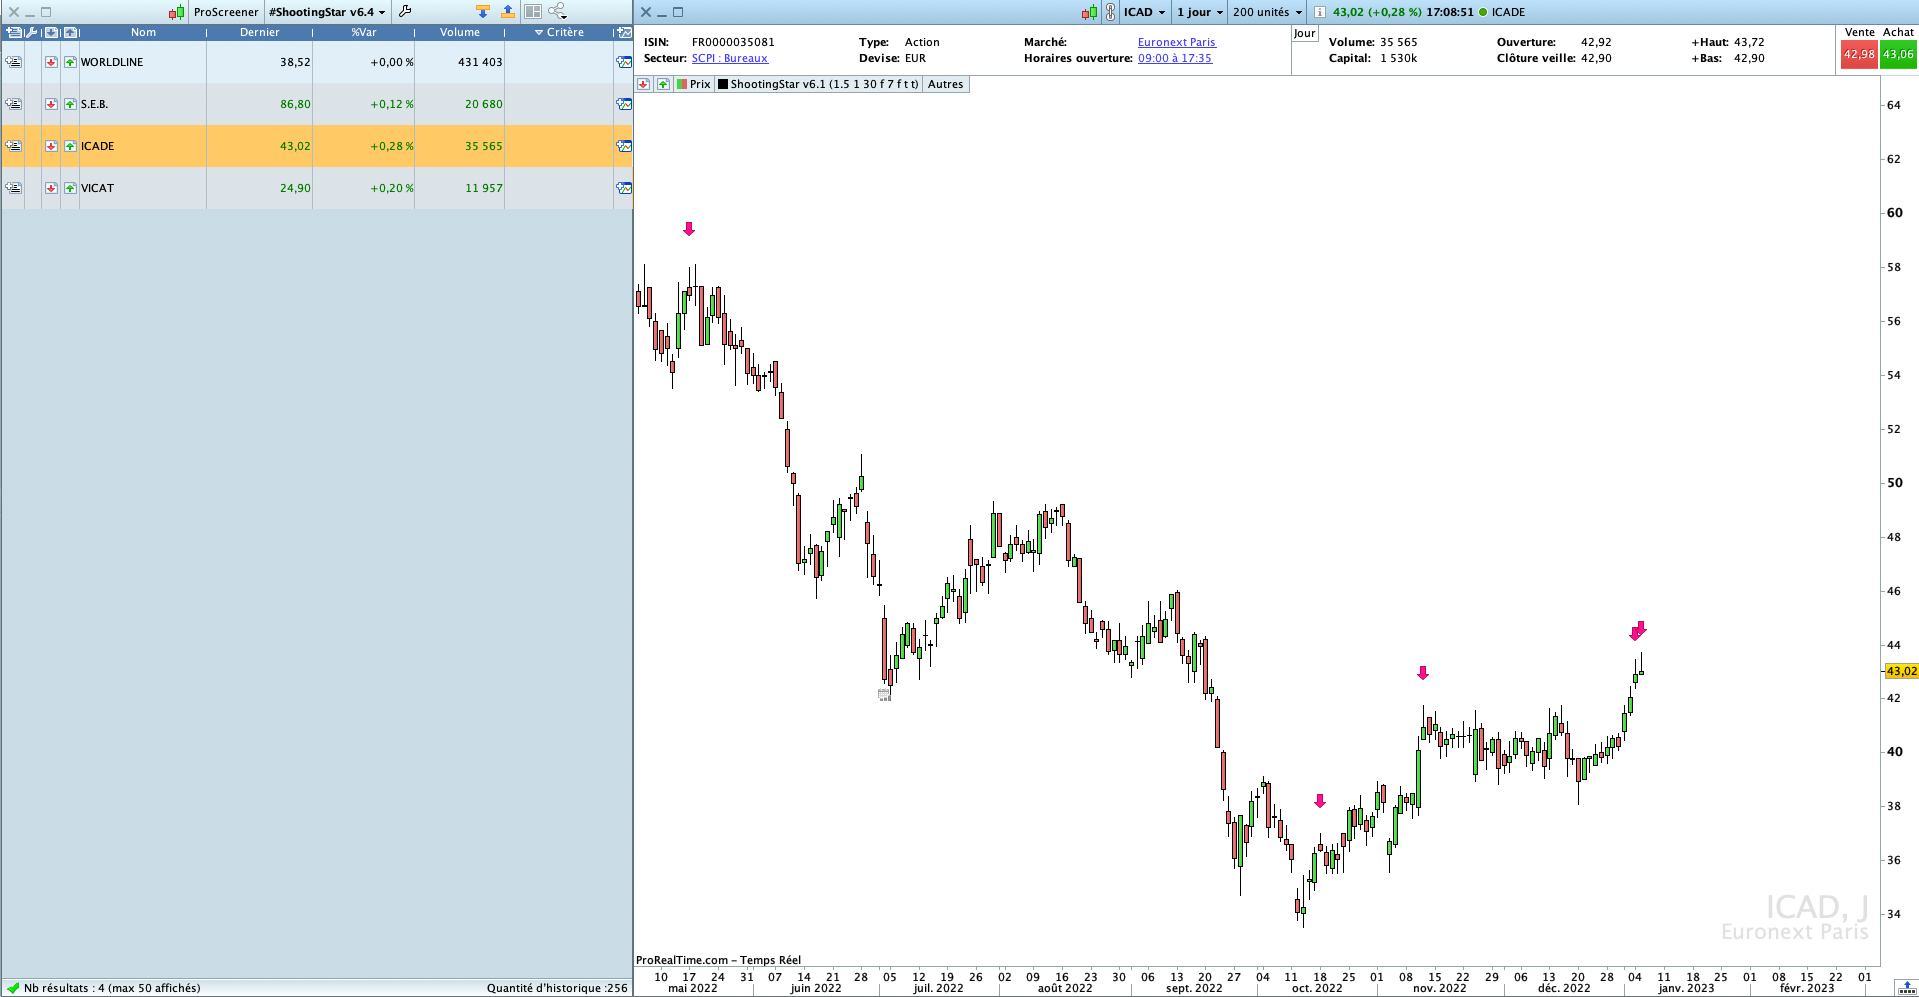Click red down arrow in S.E.B. row
Screen dimensions: 1919x997
[x=51, y=104]
